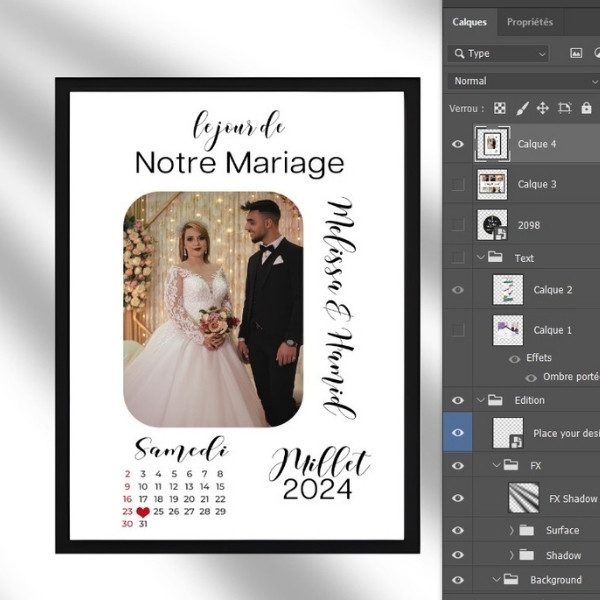Image resolution: width=600 pixels, height=600 pixels.
Task: Open the layer filter Type dropdown
Action: point(499,54)
